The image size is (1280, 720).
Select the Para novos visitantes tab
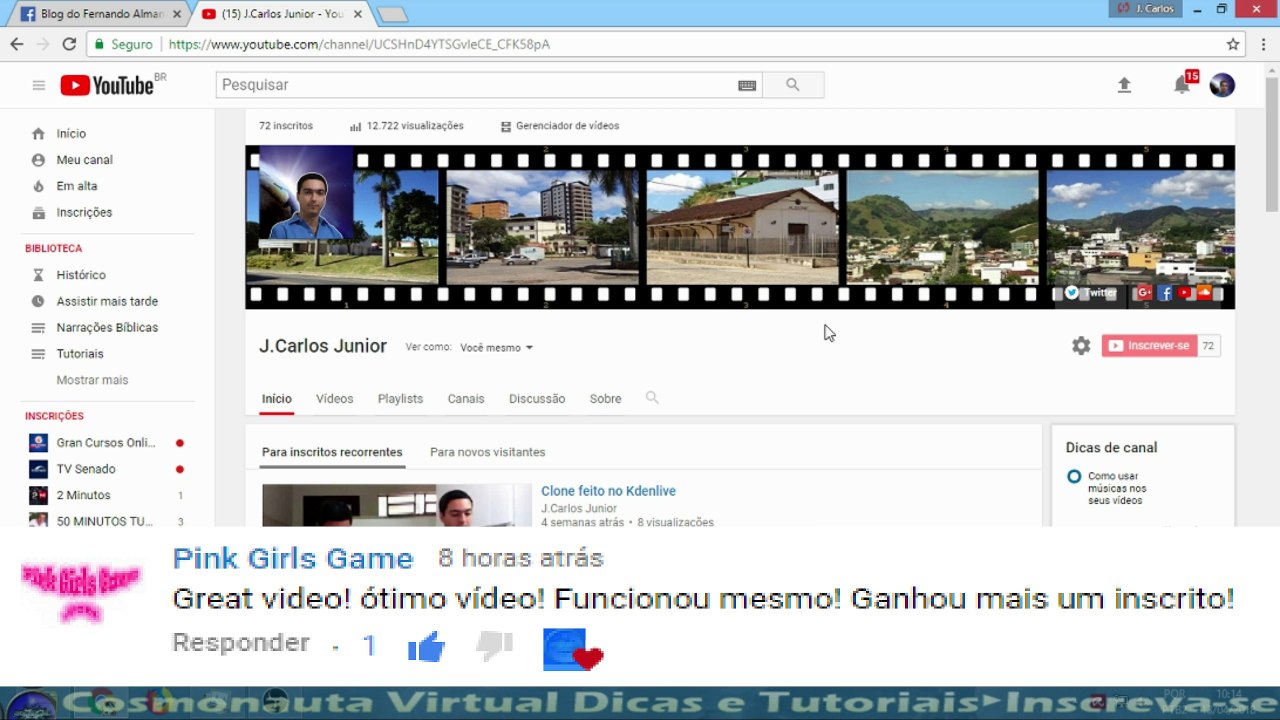[x=488, y=452]
